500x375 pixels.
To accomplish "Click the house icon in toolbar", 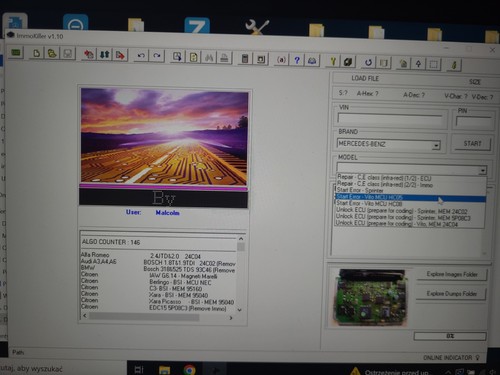I will [x=403, y=63].
